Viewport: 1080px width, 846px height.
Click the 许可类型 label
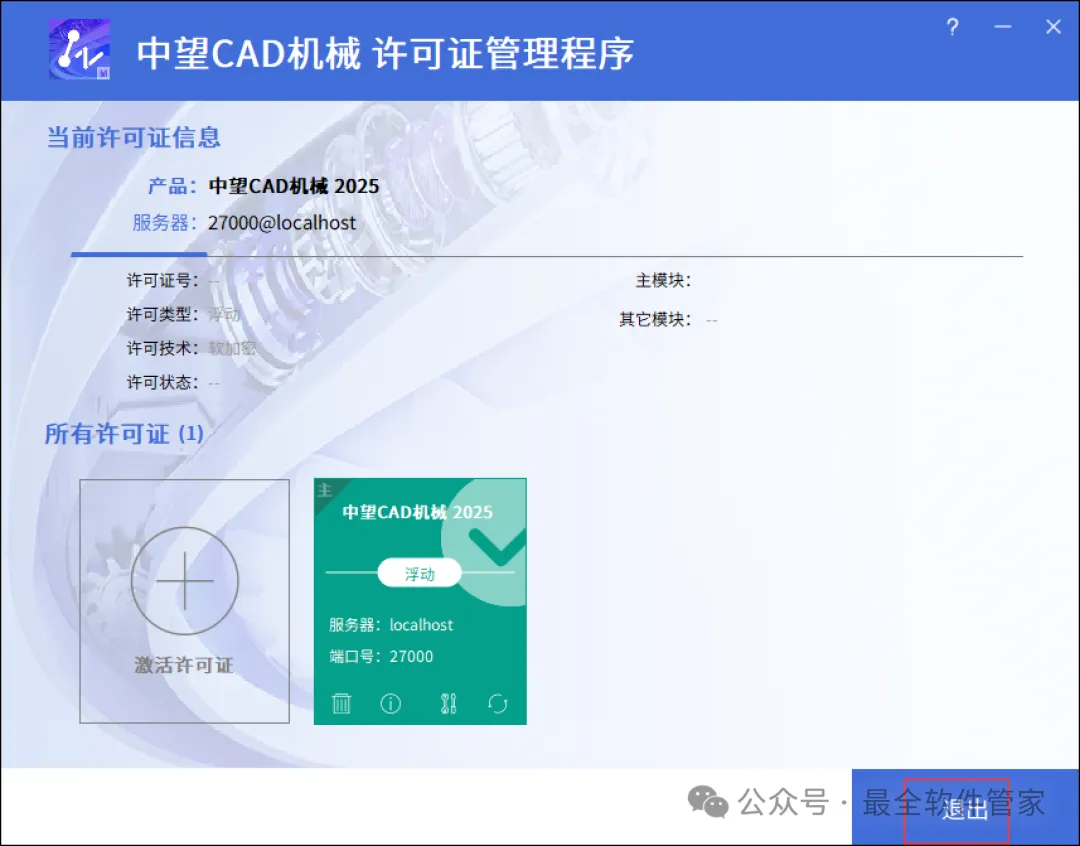163,314
